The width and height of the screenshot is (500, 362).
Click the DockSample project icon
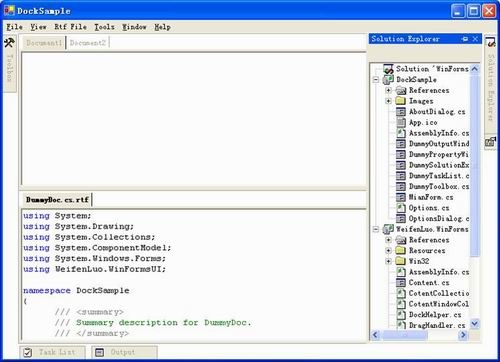point(388,80)
